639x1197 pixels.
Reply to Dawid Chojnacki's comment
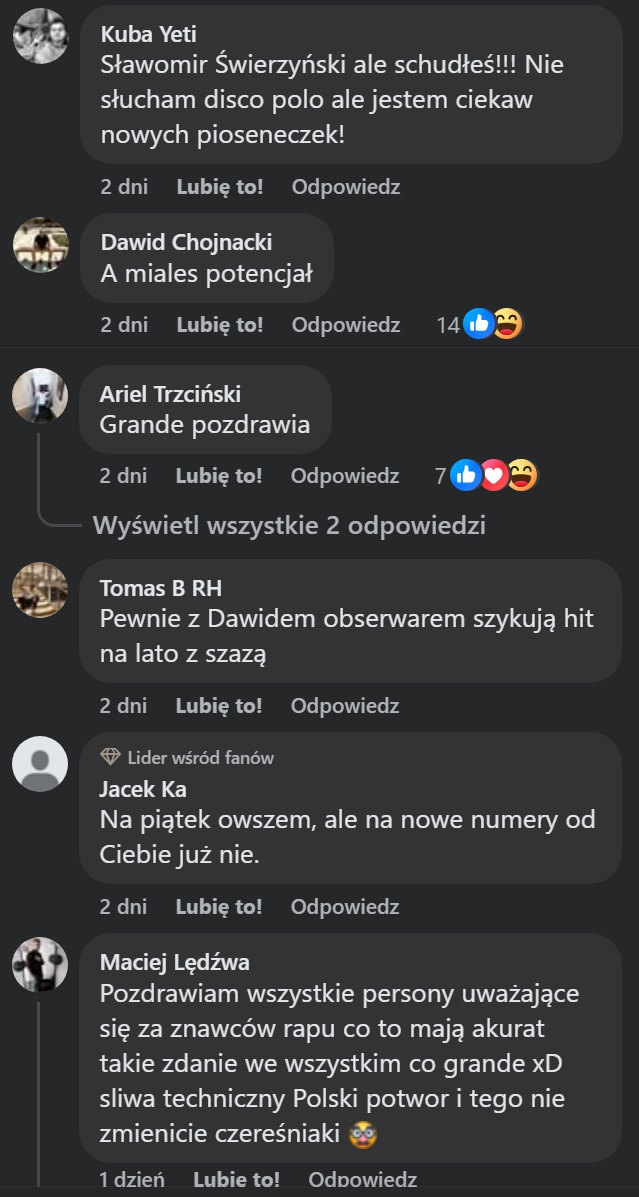[x=346, y=325]
